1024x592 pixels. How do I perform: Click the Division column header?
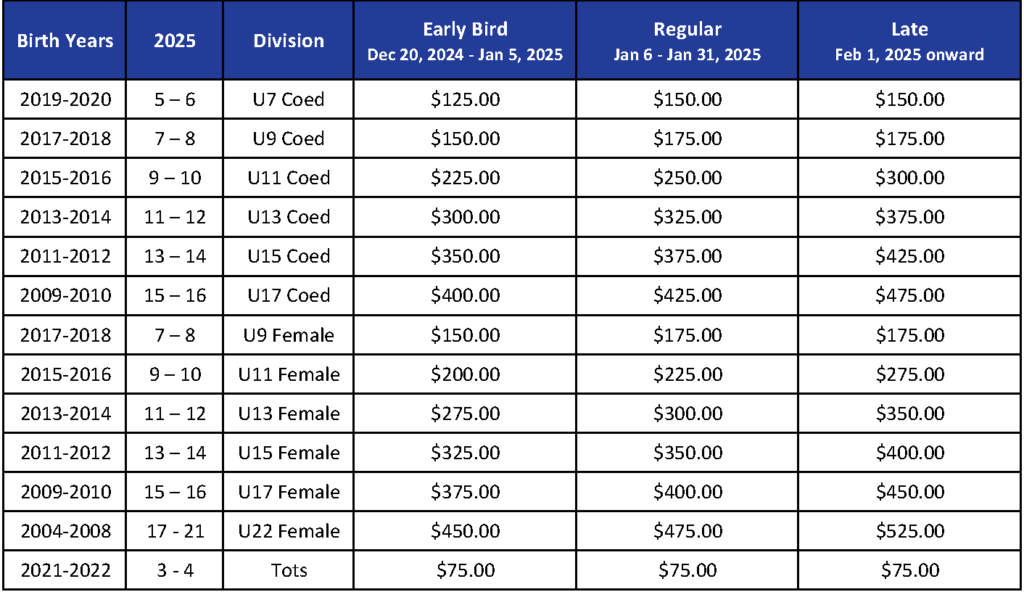coord(288,41)
